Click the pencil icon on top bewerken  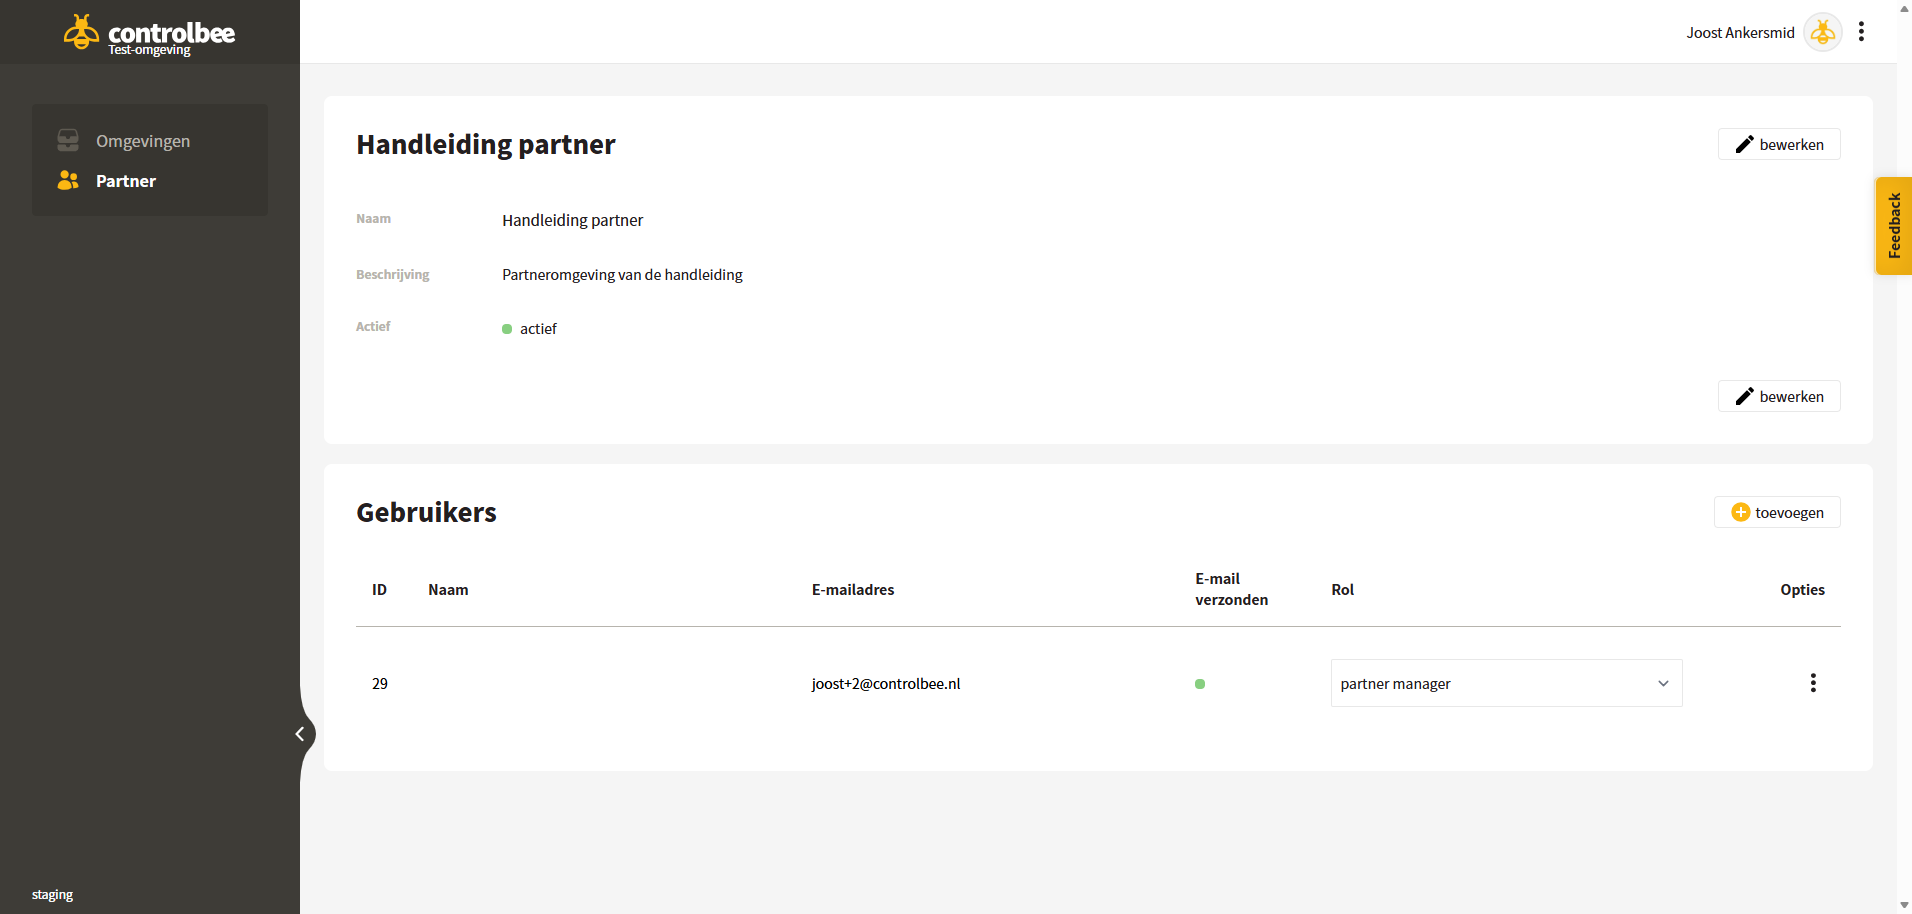[1744, 144]
